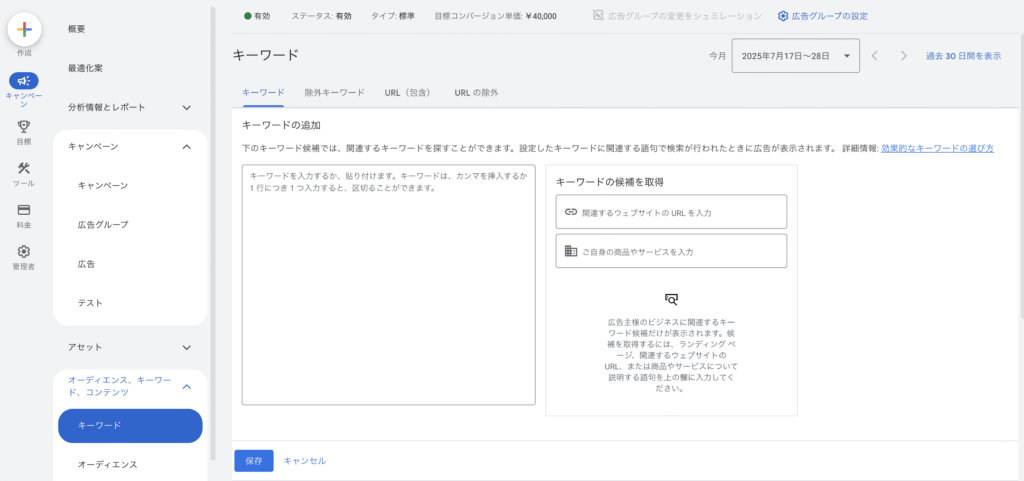
Task: Open 効果的なキーワードの選び方 link
Action: point(938,148)
